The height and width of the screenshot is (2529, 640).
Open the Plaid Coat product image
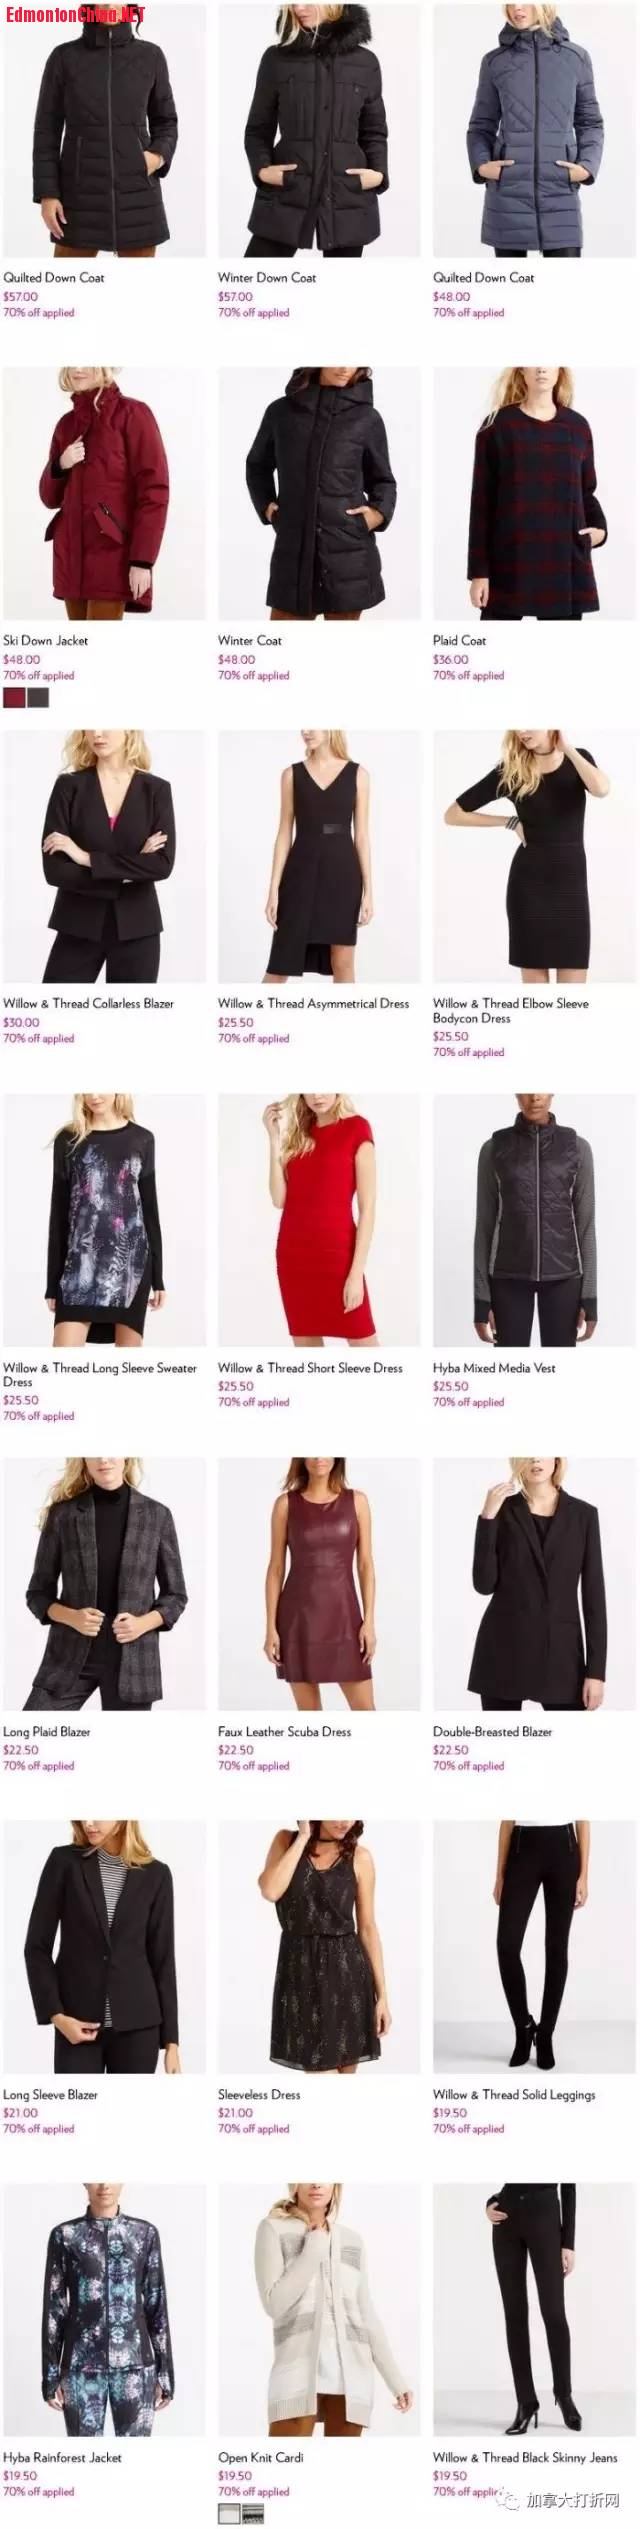(534, 493)
